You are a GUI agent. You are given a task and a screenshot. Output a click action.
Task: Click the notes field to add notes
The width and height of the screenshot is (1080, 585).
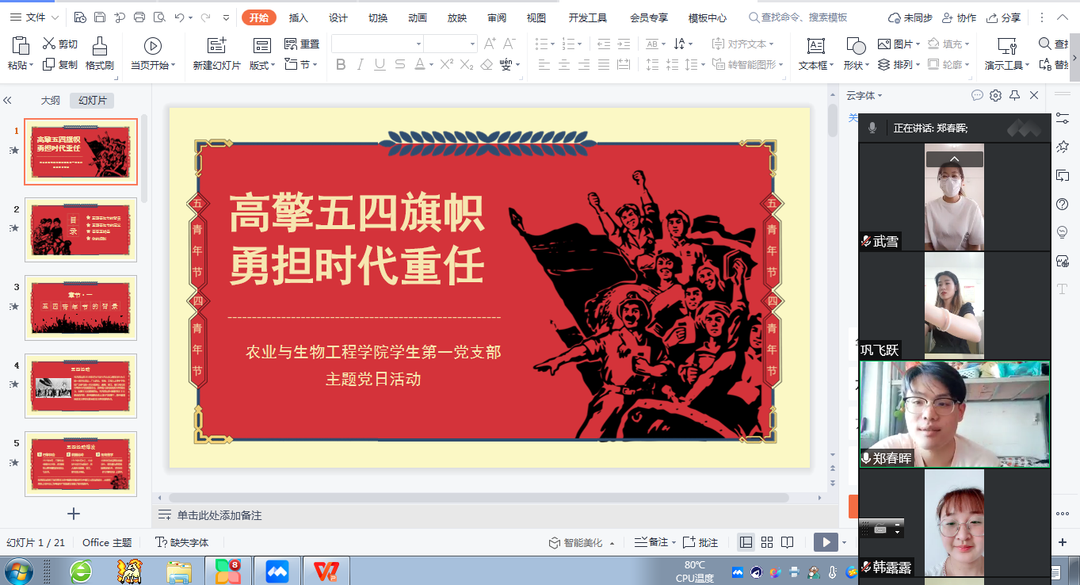click(x=219, y=515)
